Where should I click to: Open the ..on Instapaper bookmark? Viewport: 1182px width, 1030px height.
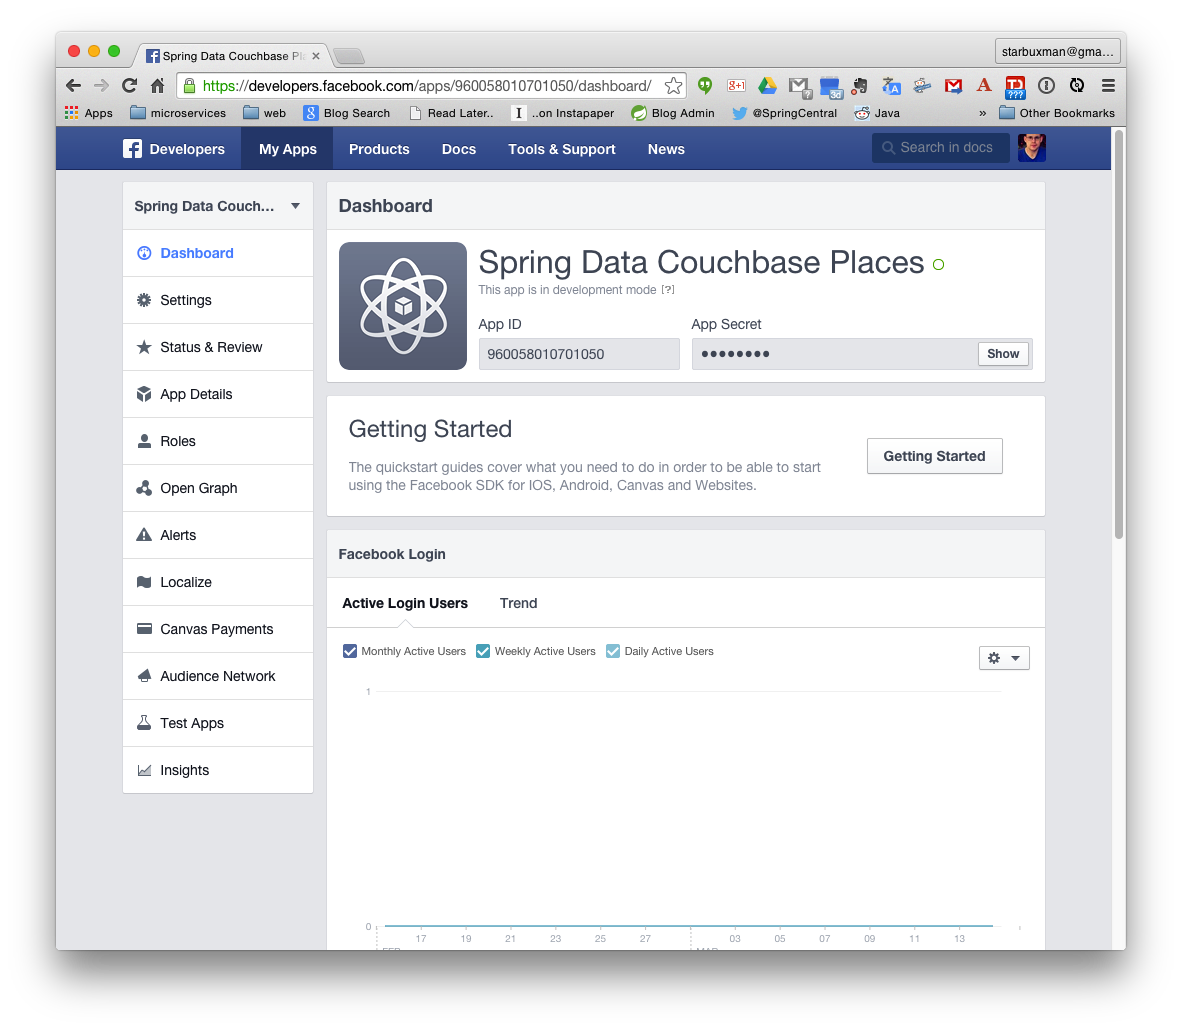pos(562,113)
